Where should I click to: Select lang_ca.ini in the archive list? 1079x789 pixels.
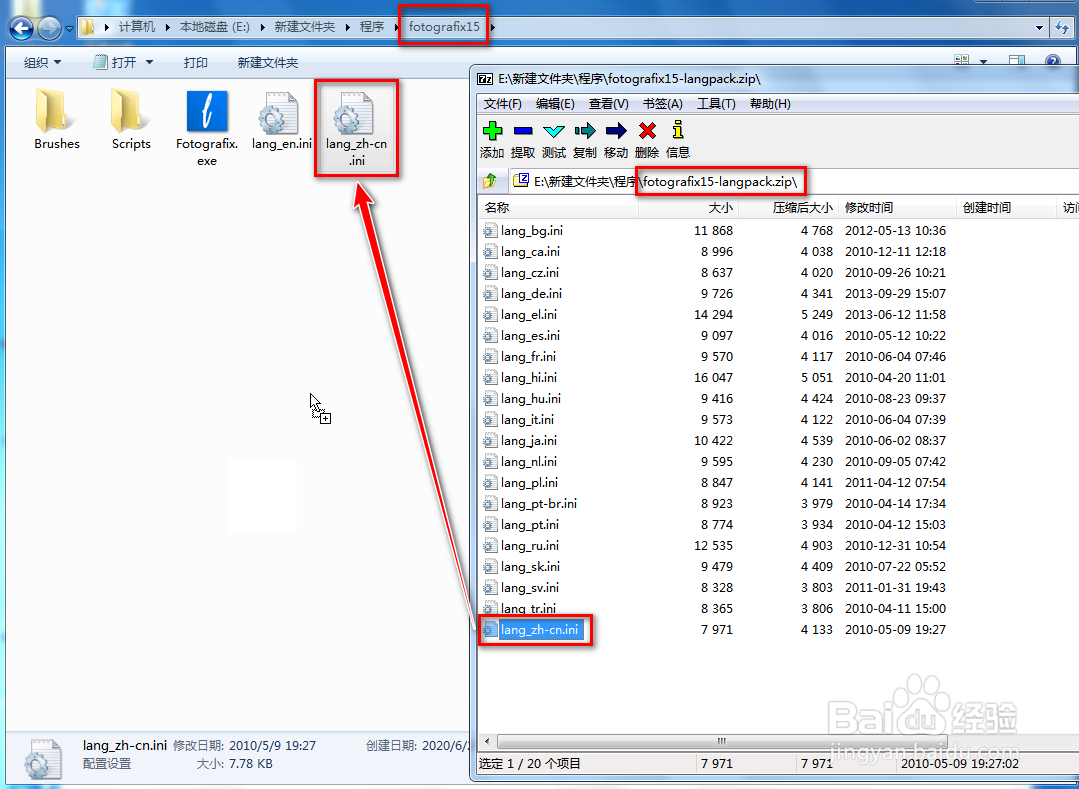[530, 252]
